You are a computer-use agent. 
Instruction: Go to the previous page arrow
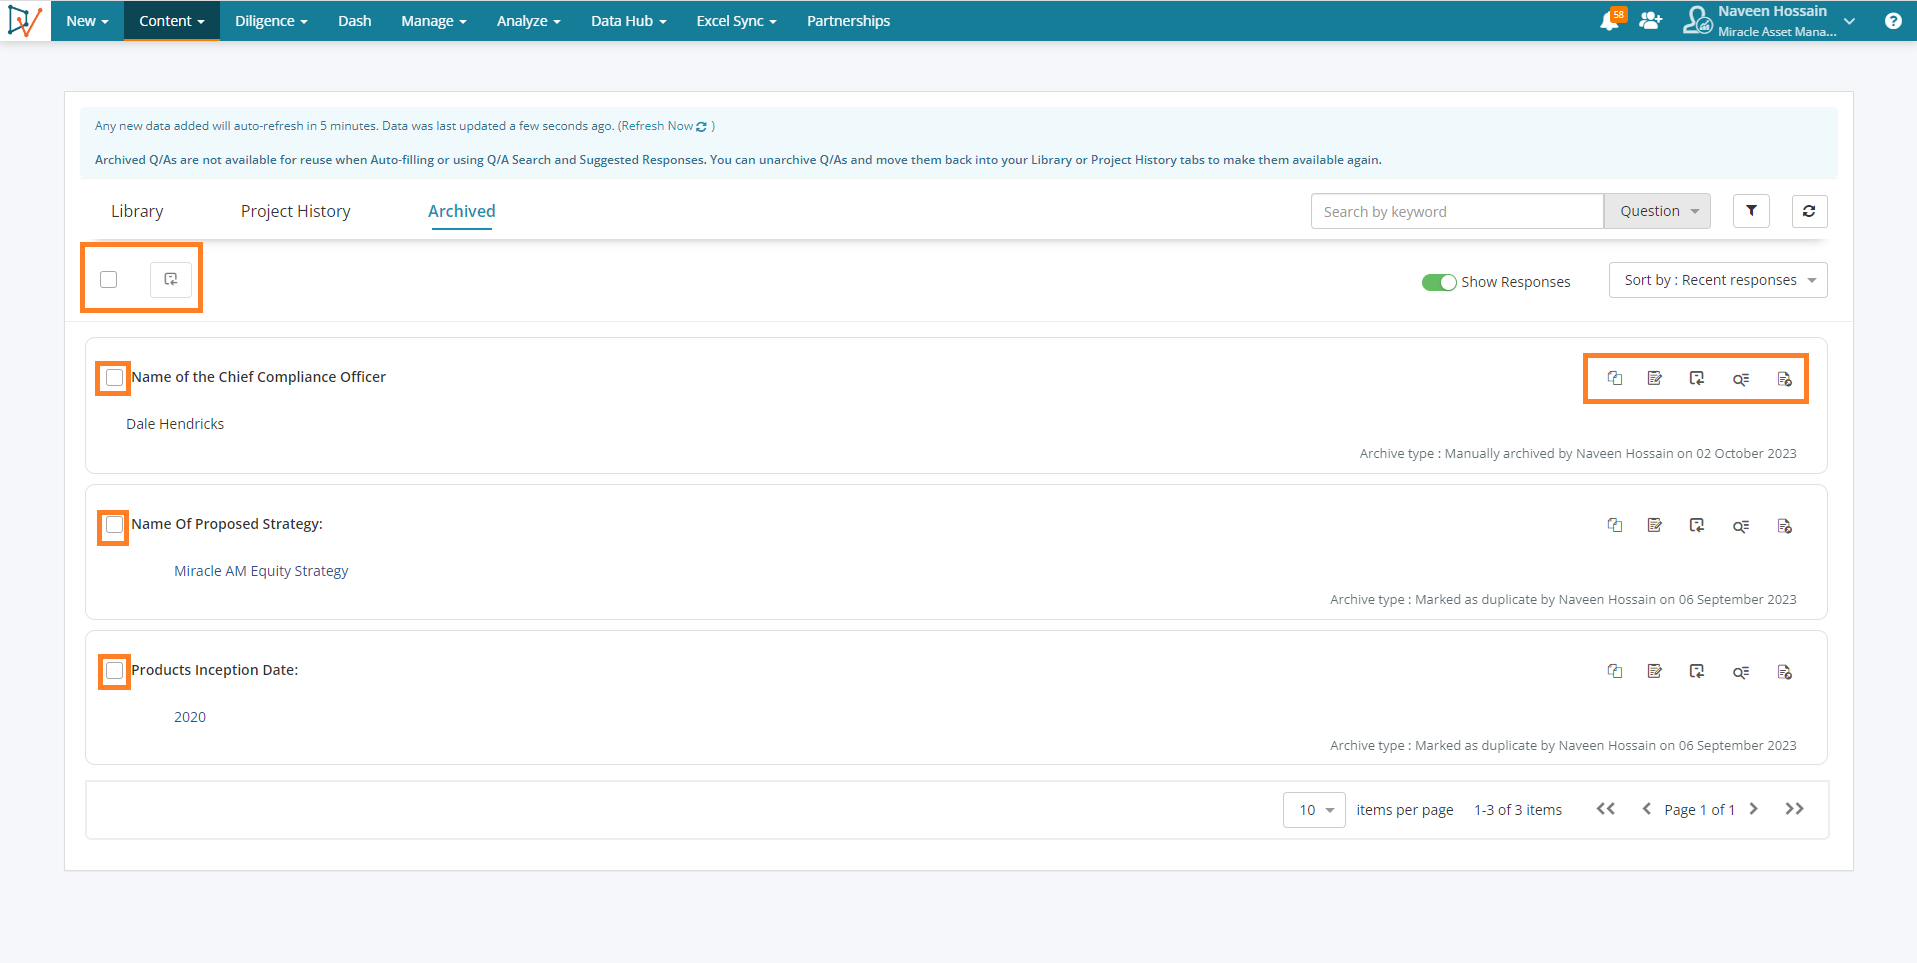(x=1646, y=809)
